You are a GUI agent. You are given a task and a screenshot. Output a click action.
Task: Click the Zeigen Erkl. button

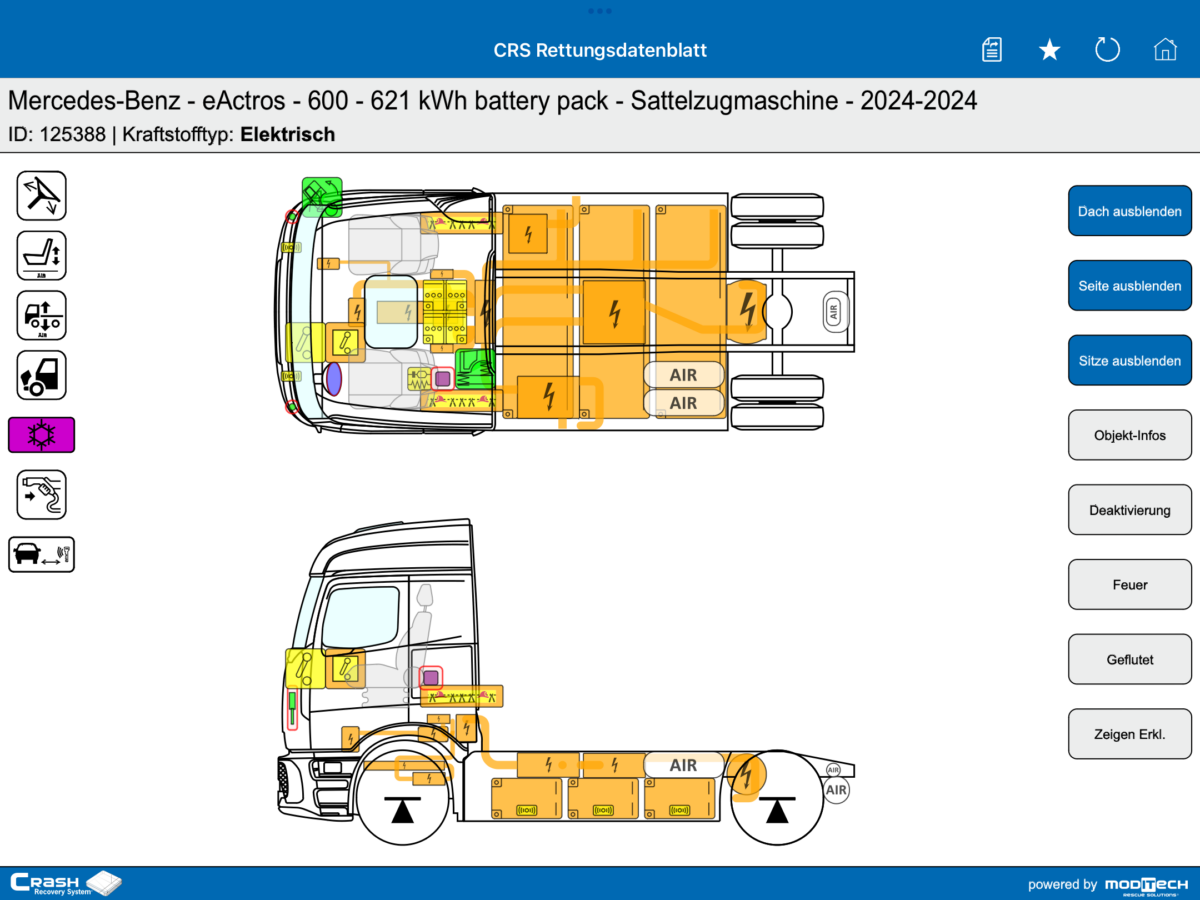(x=1130, y=734)
